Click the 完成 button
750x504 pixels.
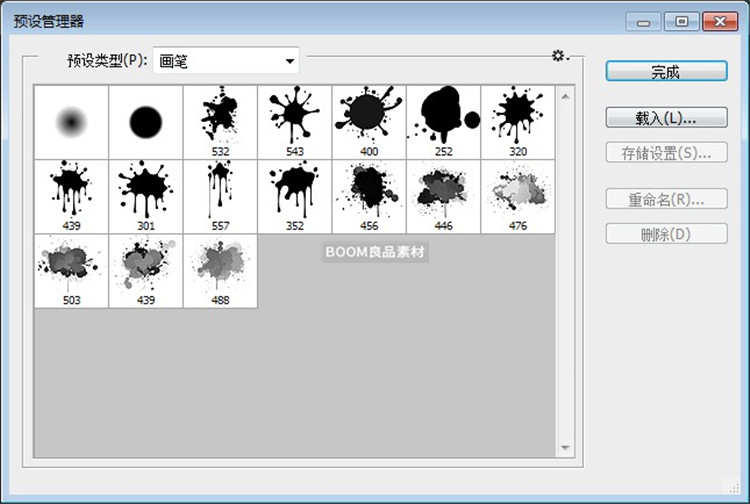(666, 72)
